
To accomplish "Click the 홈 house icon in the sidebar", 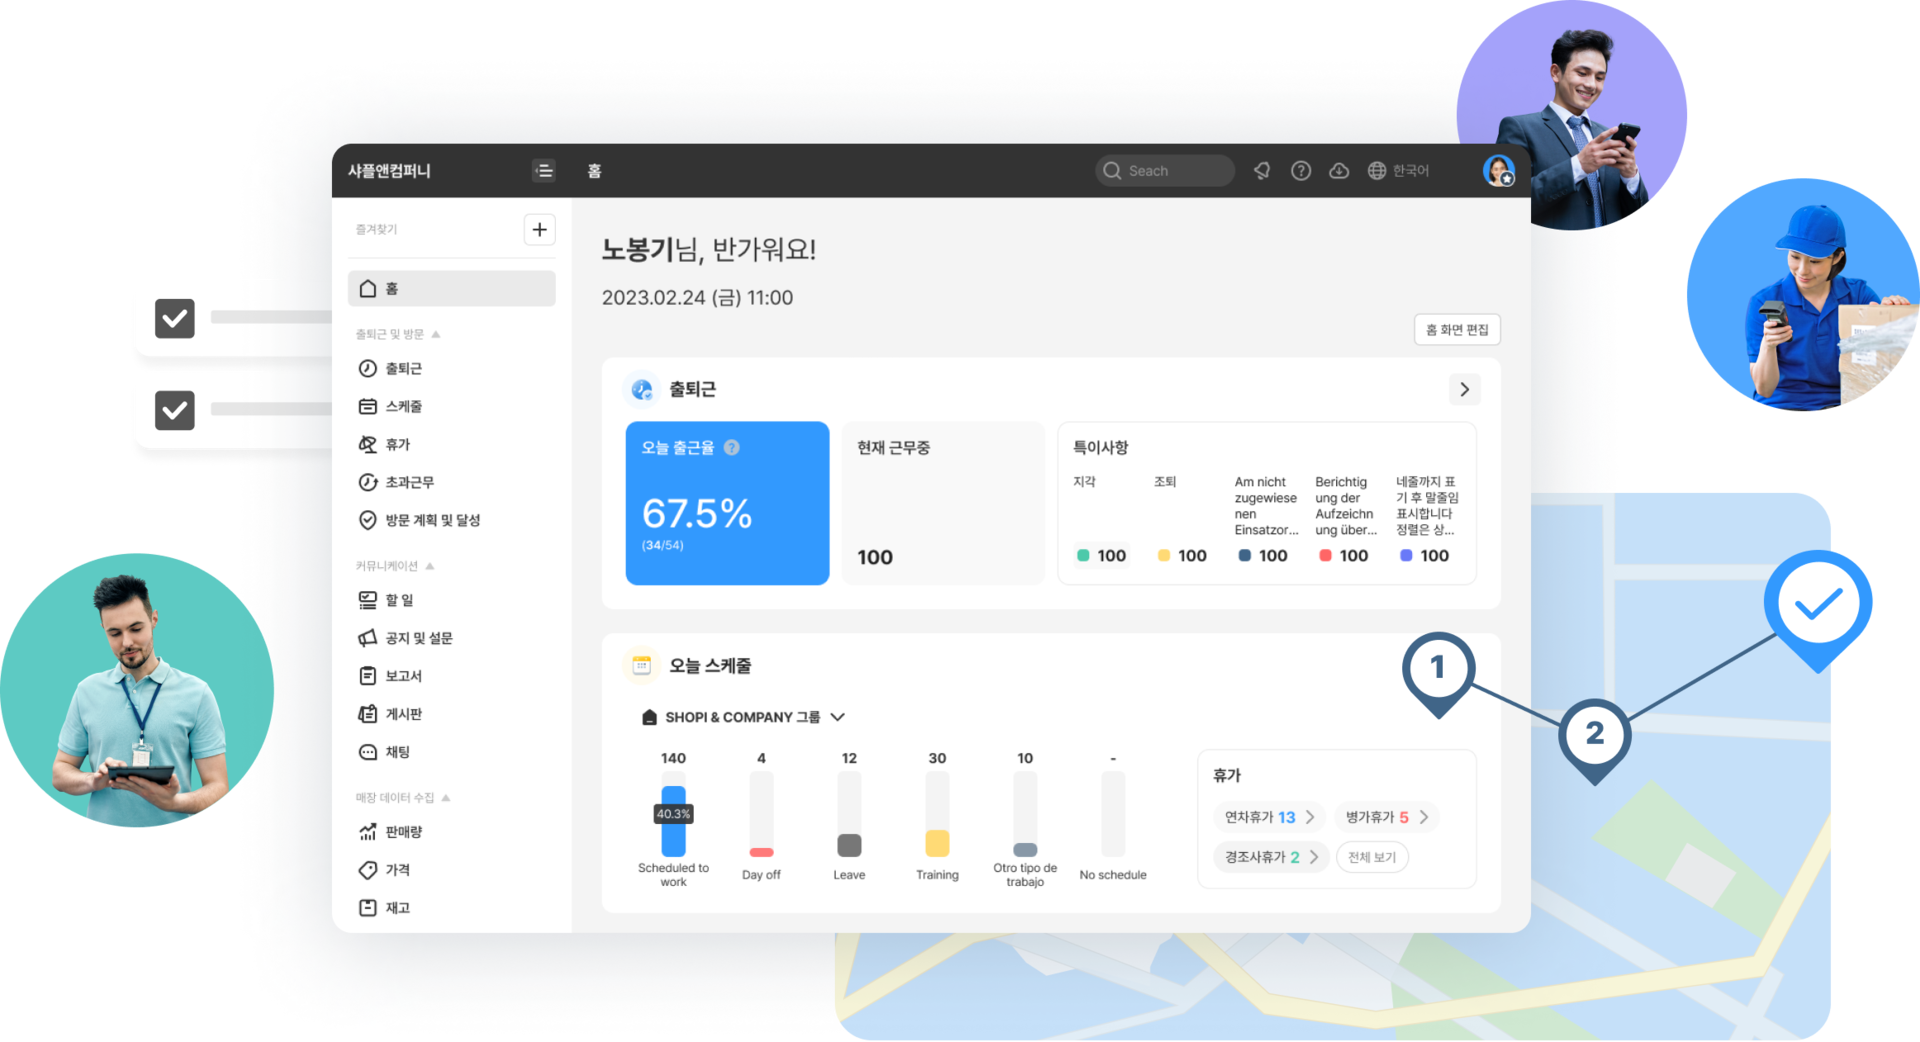I will click(368, 288).
